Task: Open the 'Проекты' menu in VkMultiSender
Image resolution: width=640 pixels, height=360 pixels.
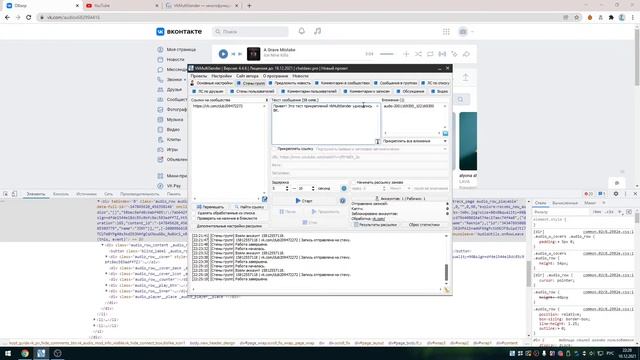Action: point(199,76)
